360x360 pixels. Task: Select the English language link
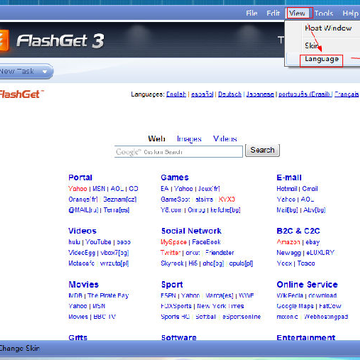tap(176, 94)
